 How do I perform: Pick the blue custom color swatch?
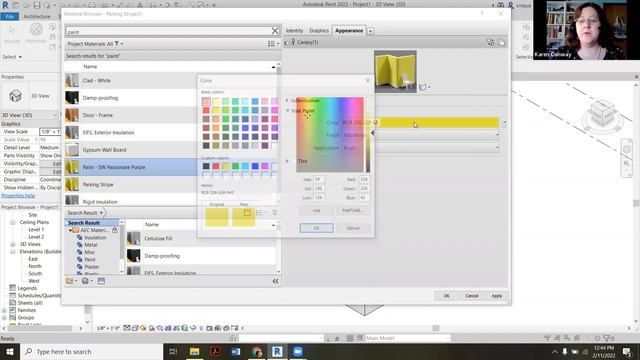coord(255,166)
